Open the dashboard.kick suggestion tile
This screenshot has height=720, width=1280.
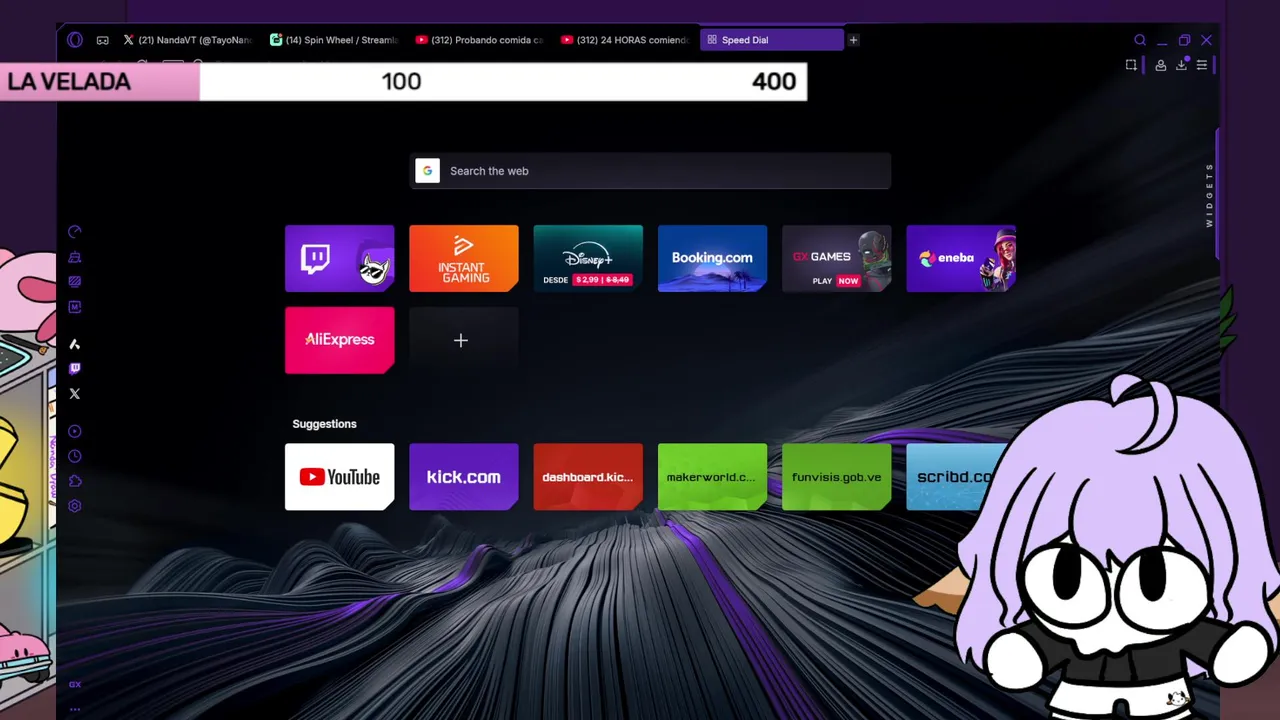(588, 477)
